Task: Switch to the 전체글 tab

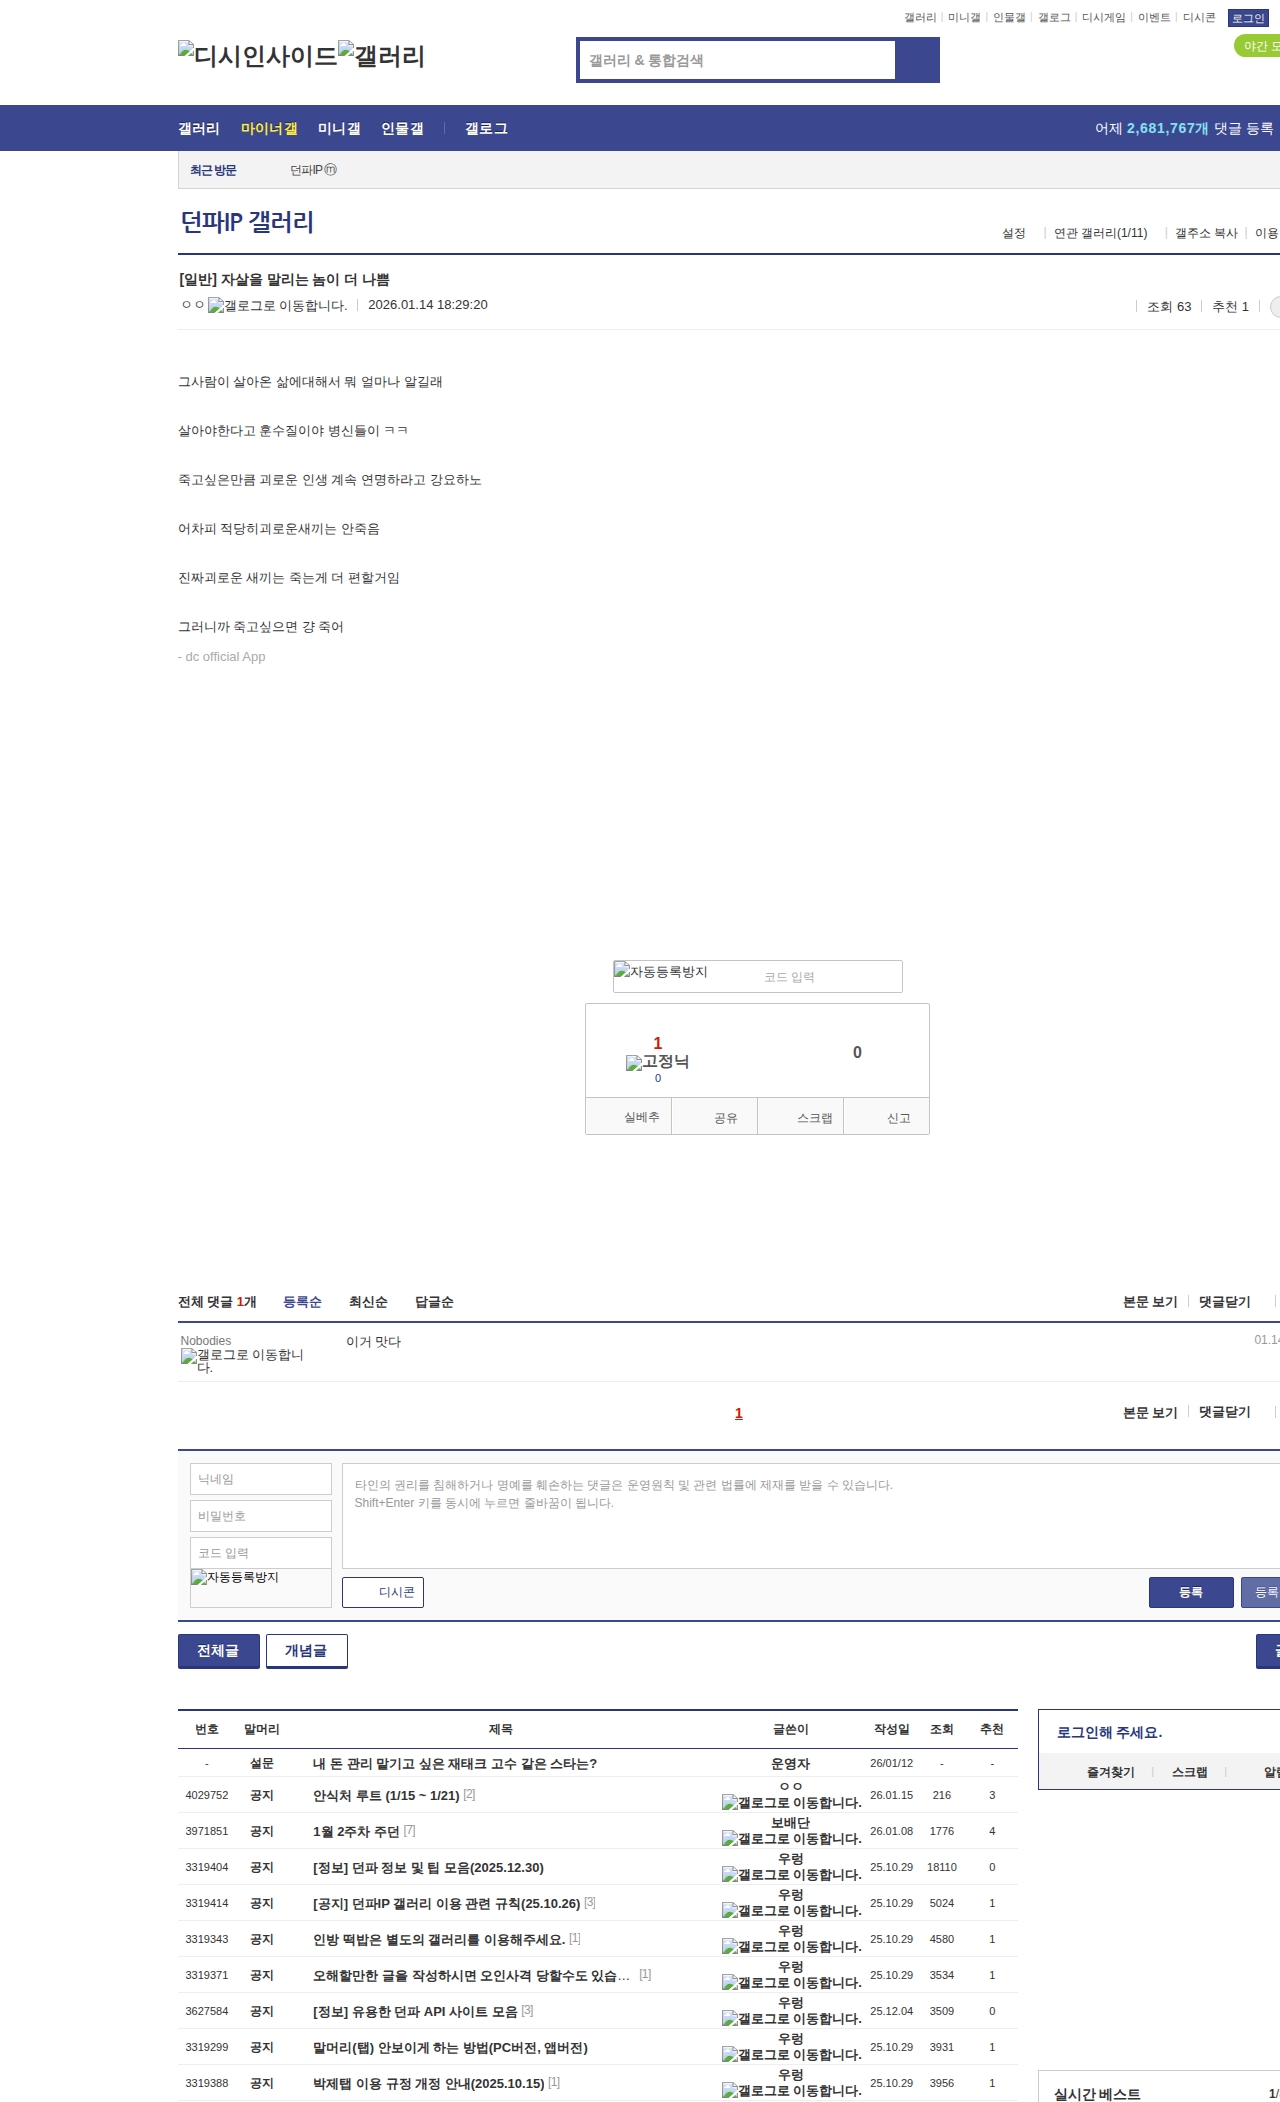Action: click(218, 1651)
